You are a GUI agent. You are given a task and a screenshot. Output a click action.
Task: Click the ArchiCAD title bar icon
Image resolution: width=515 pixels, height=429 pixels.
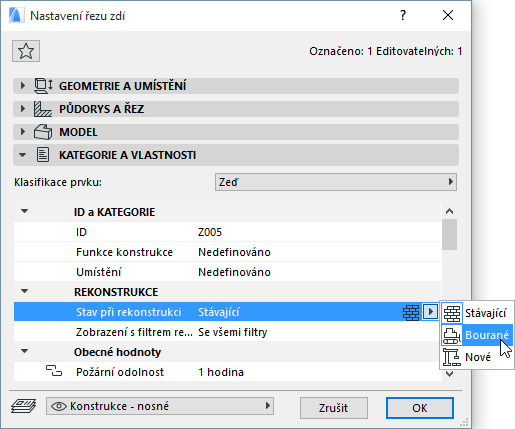(16, 15)
